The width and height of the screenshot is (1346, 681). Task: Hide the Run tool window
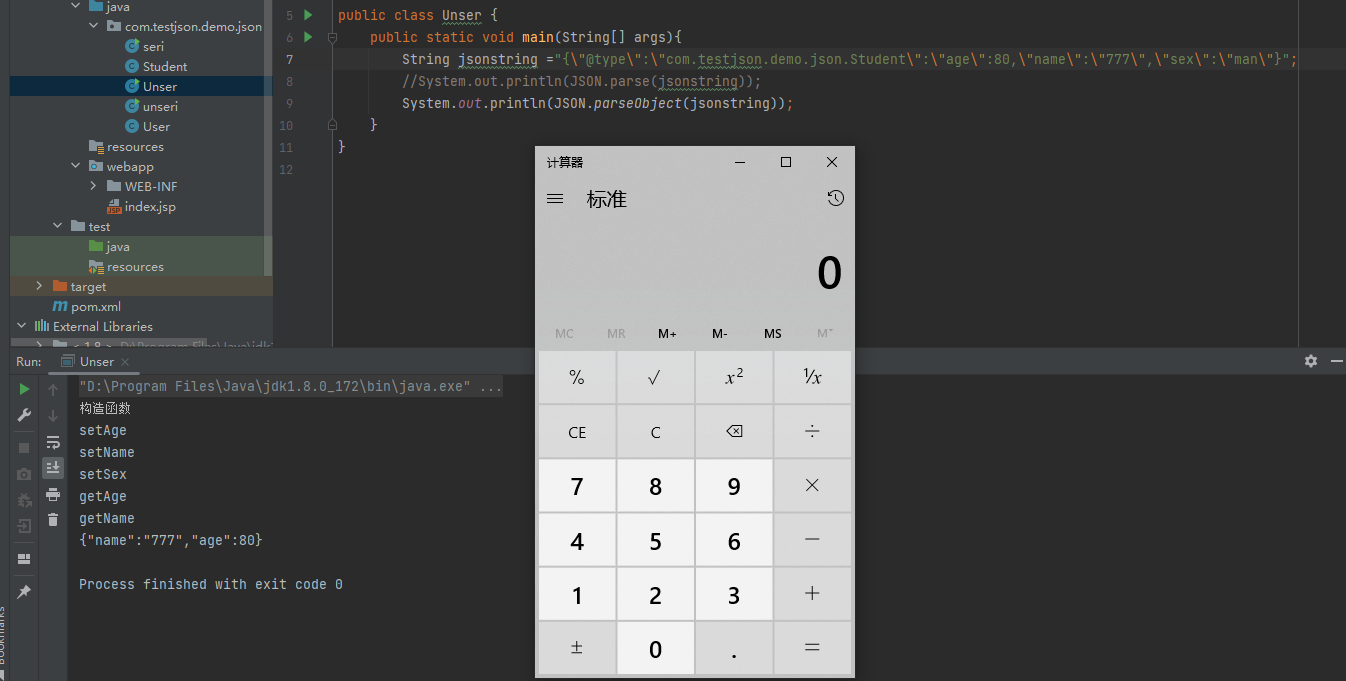click(1335, 361)
